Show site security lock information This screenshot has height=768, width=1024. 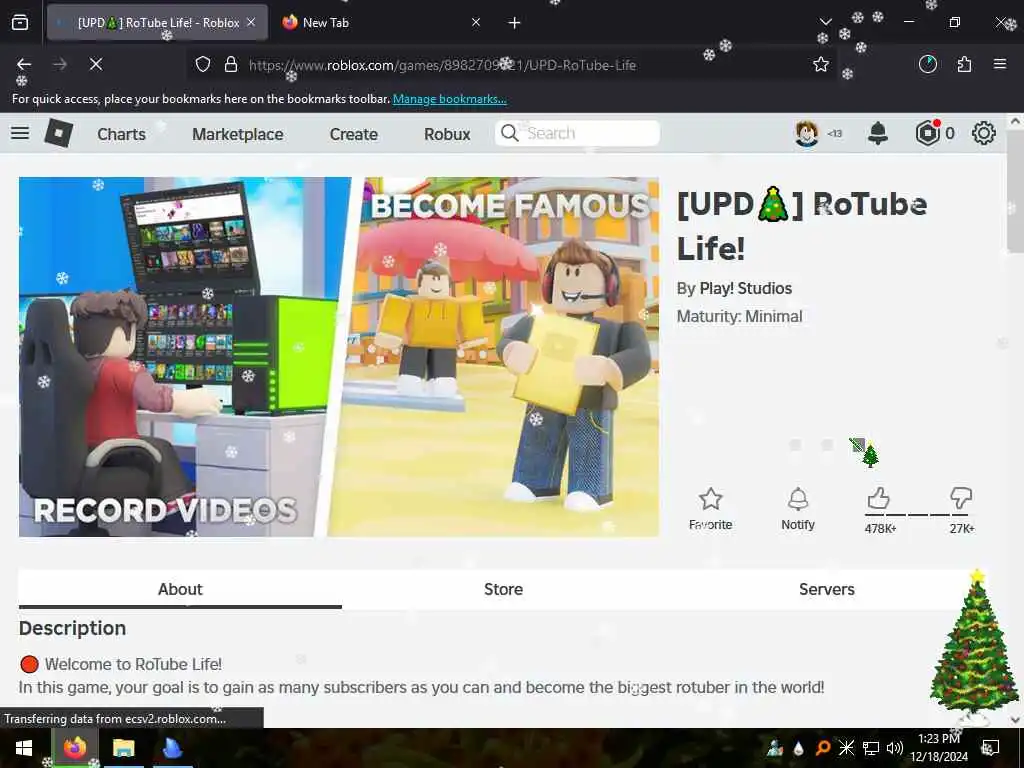[x=231, y=65]
